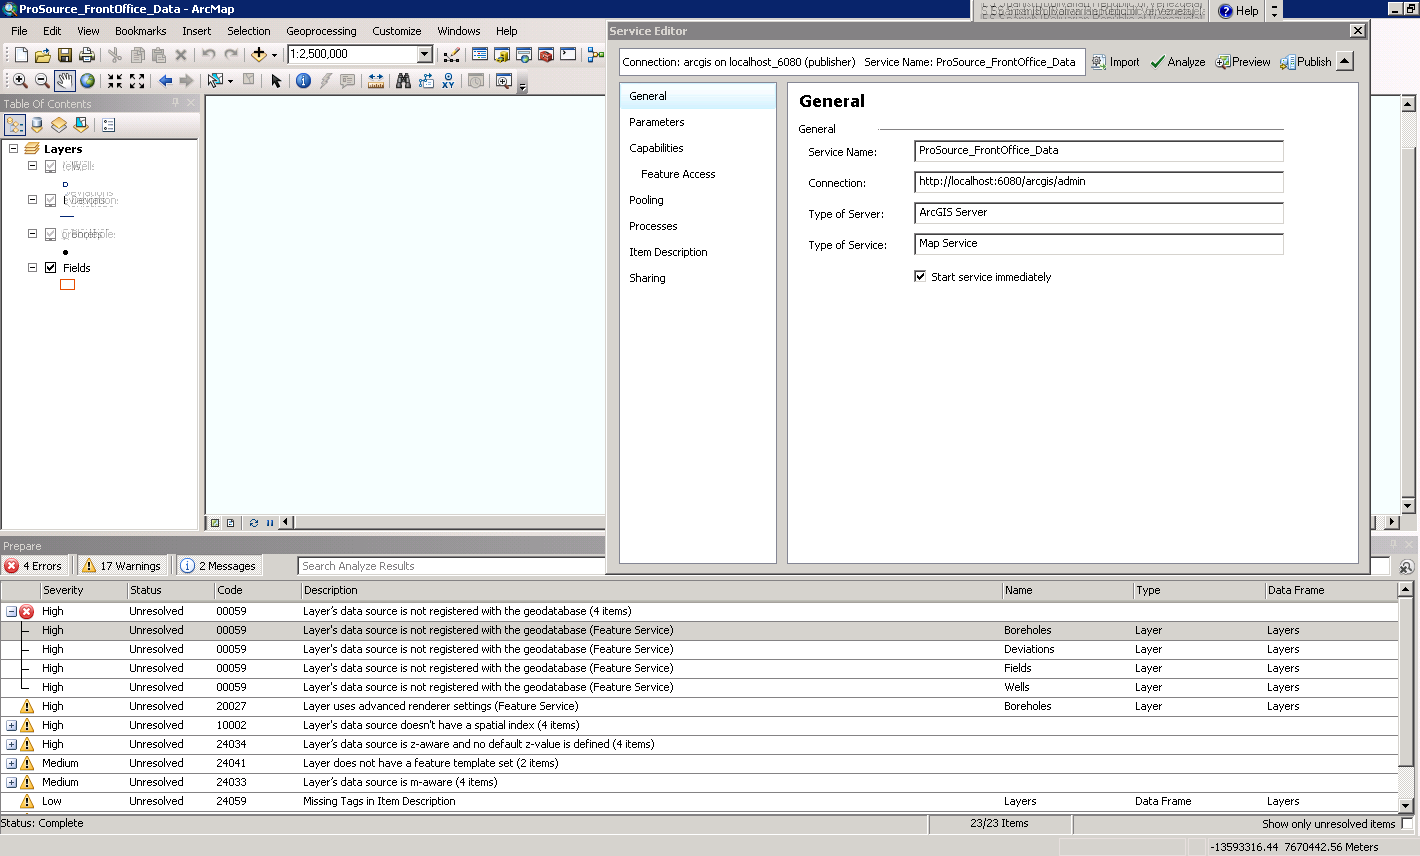Collapse the Fields layer legend
Viewport: 1420px width, 856px height.
click(32, 268)
